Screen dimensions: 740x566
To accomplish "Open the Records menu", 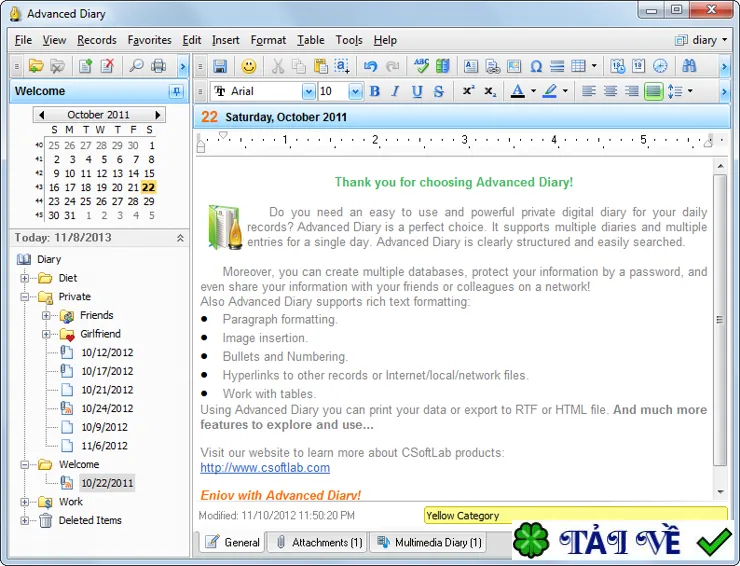I will [97, 40].
